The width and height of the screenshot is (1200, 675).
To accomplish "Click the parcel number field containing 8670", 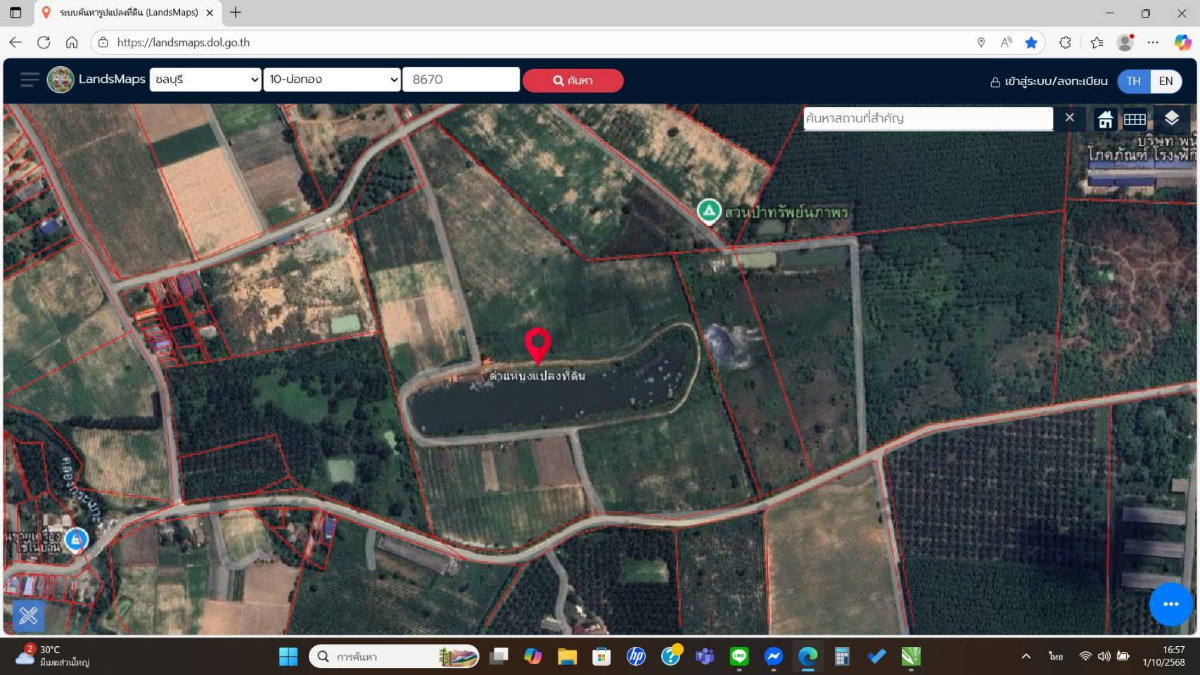I will point(460,80).
